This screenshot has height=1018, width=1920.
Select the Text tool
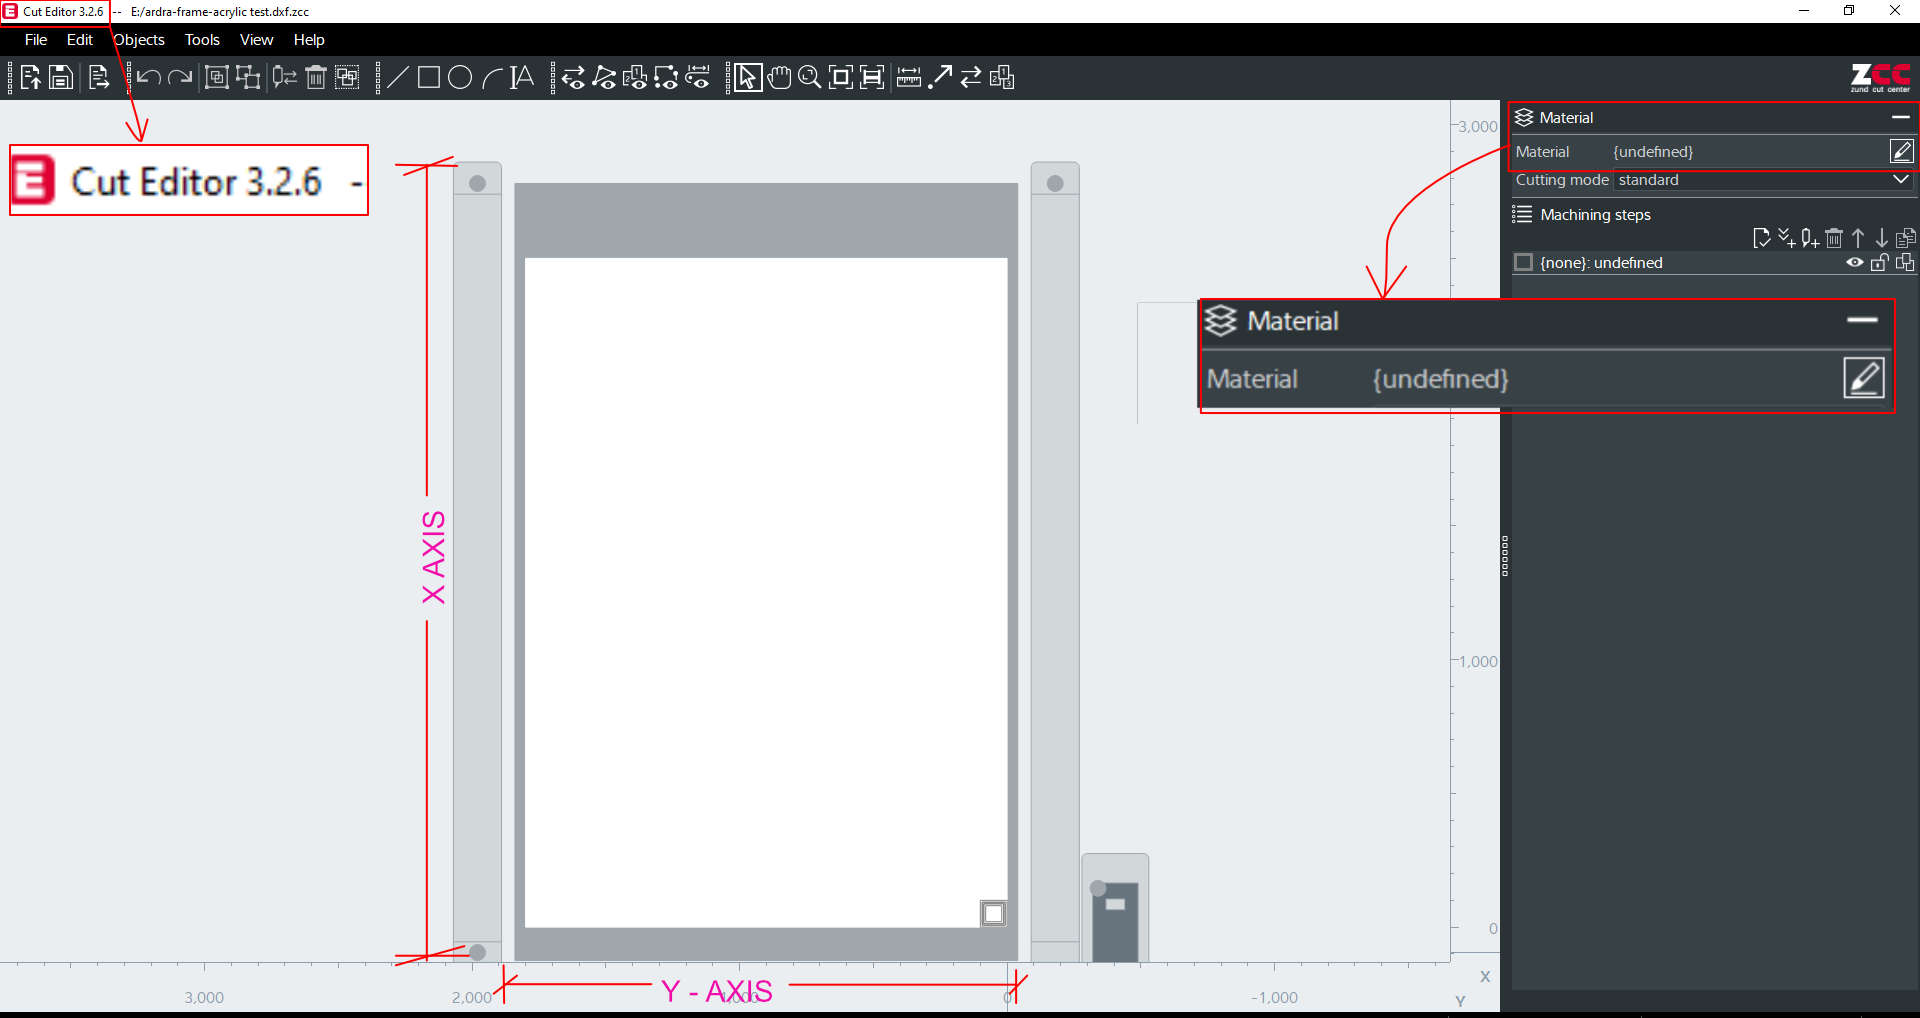tap(522, 77)
